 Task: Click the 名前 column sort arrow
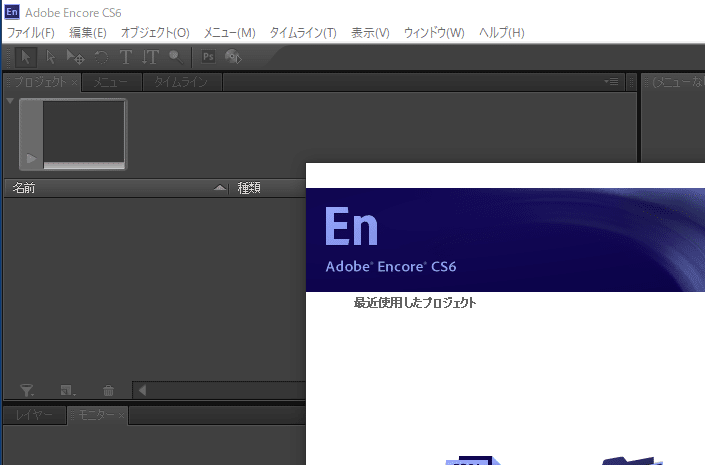coord(219,188)
